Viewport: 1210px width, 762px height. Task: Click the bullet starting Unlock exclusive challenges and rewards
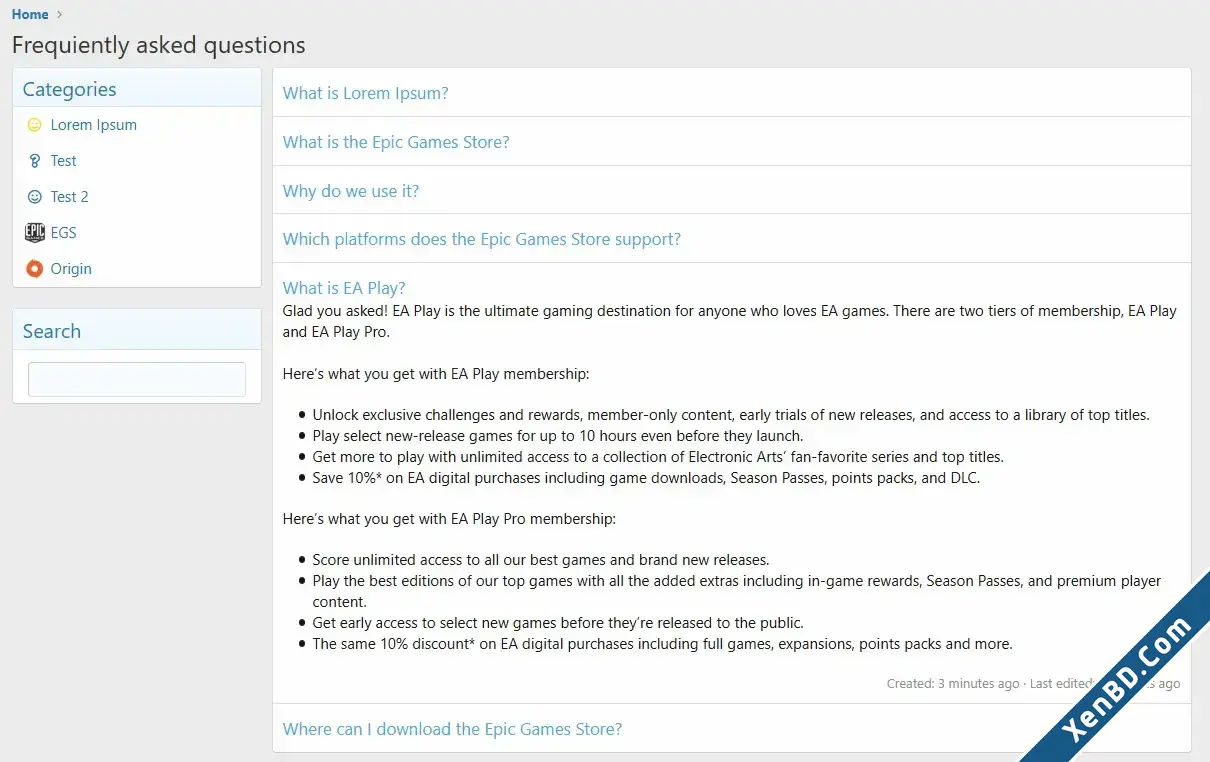[731, 415]
